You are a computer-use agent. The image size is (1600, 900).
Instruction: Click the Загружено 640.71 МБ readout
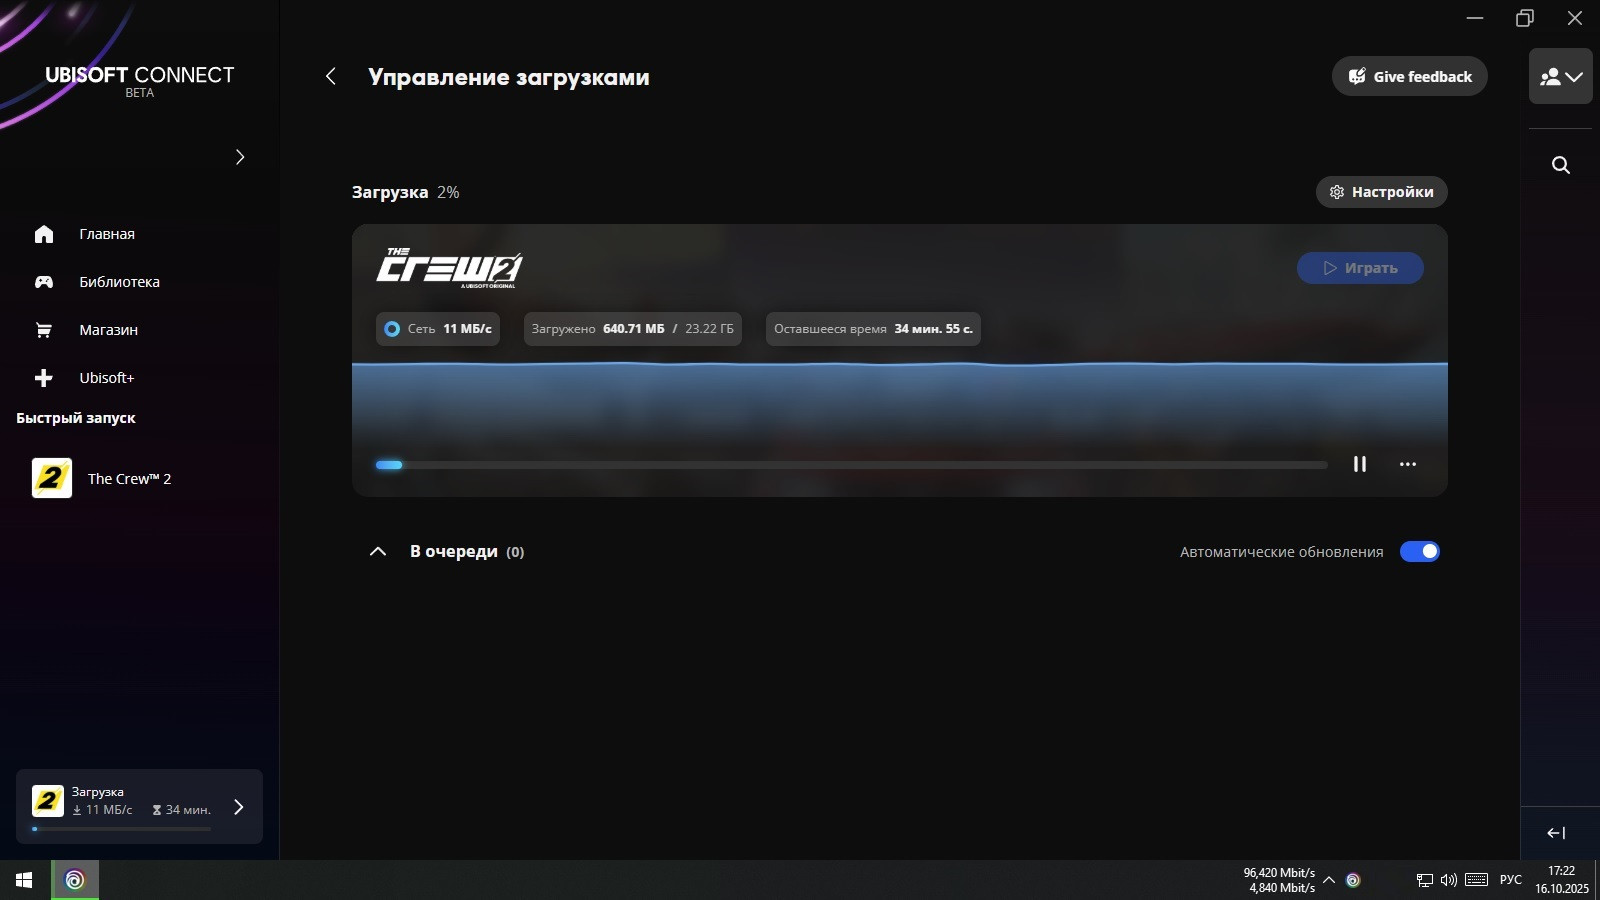click(633, 329)
